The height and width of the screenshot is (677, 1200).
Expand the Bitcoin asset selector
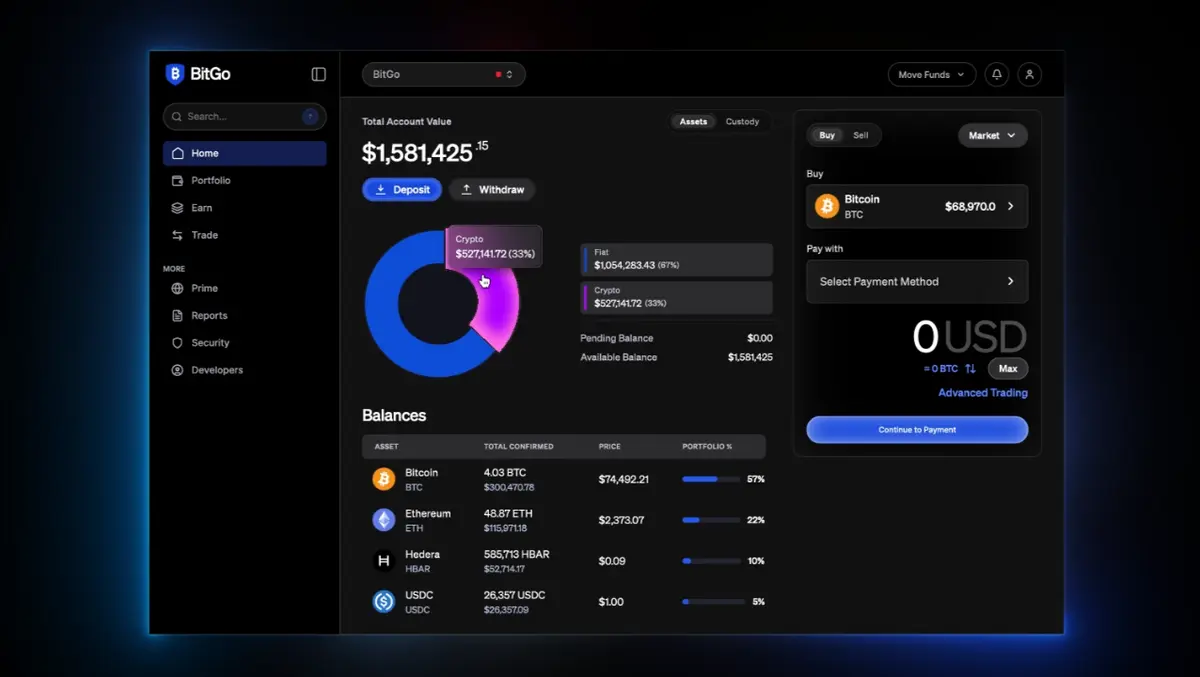click(917, 206)
